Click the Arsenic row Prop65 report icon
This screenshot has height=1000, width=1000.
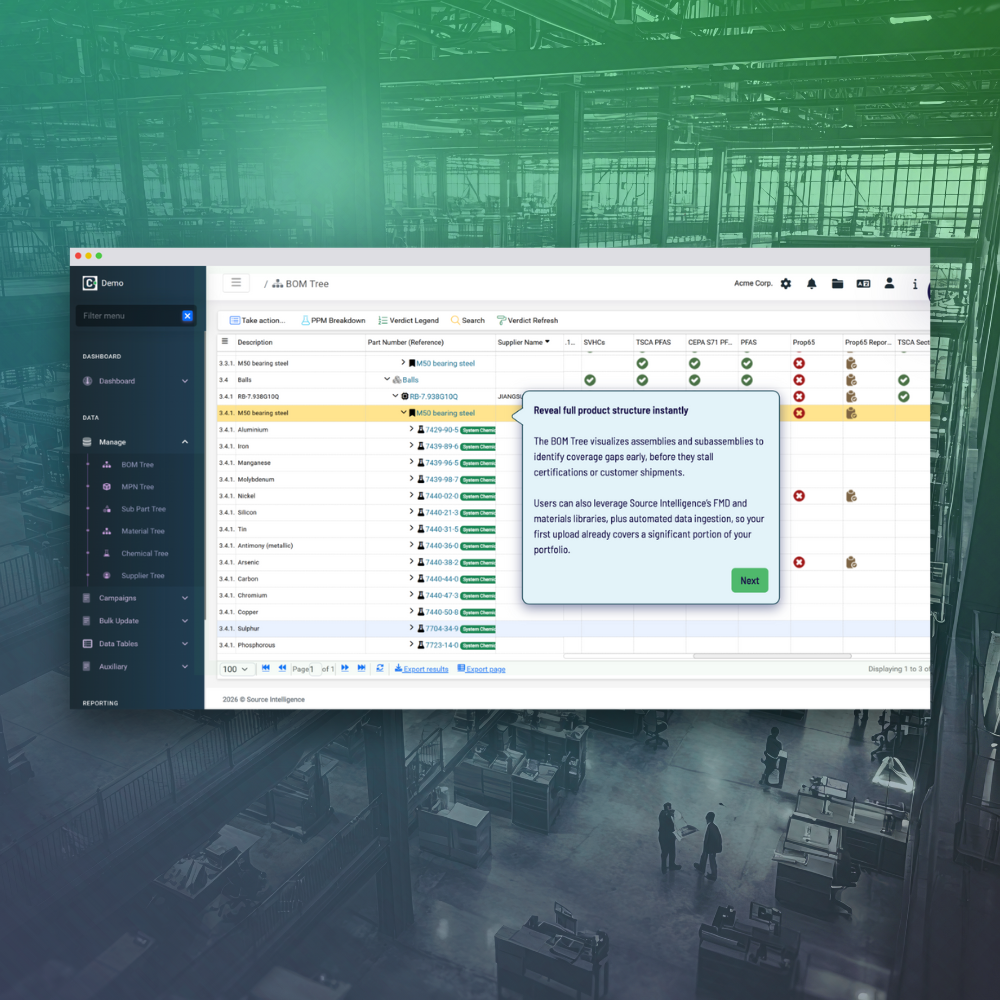pyautogui.click(x=851, y=562)
